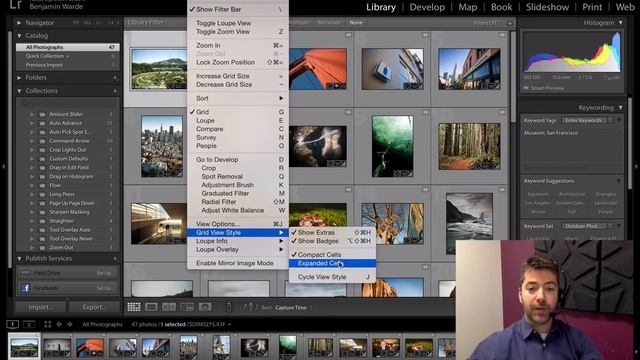Screen dimensions: 640x360
Task: Switch to the Print module
Action: click(x=592, y=7)
